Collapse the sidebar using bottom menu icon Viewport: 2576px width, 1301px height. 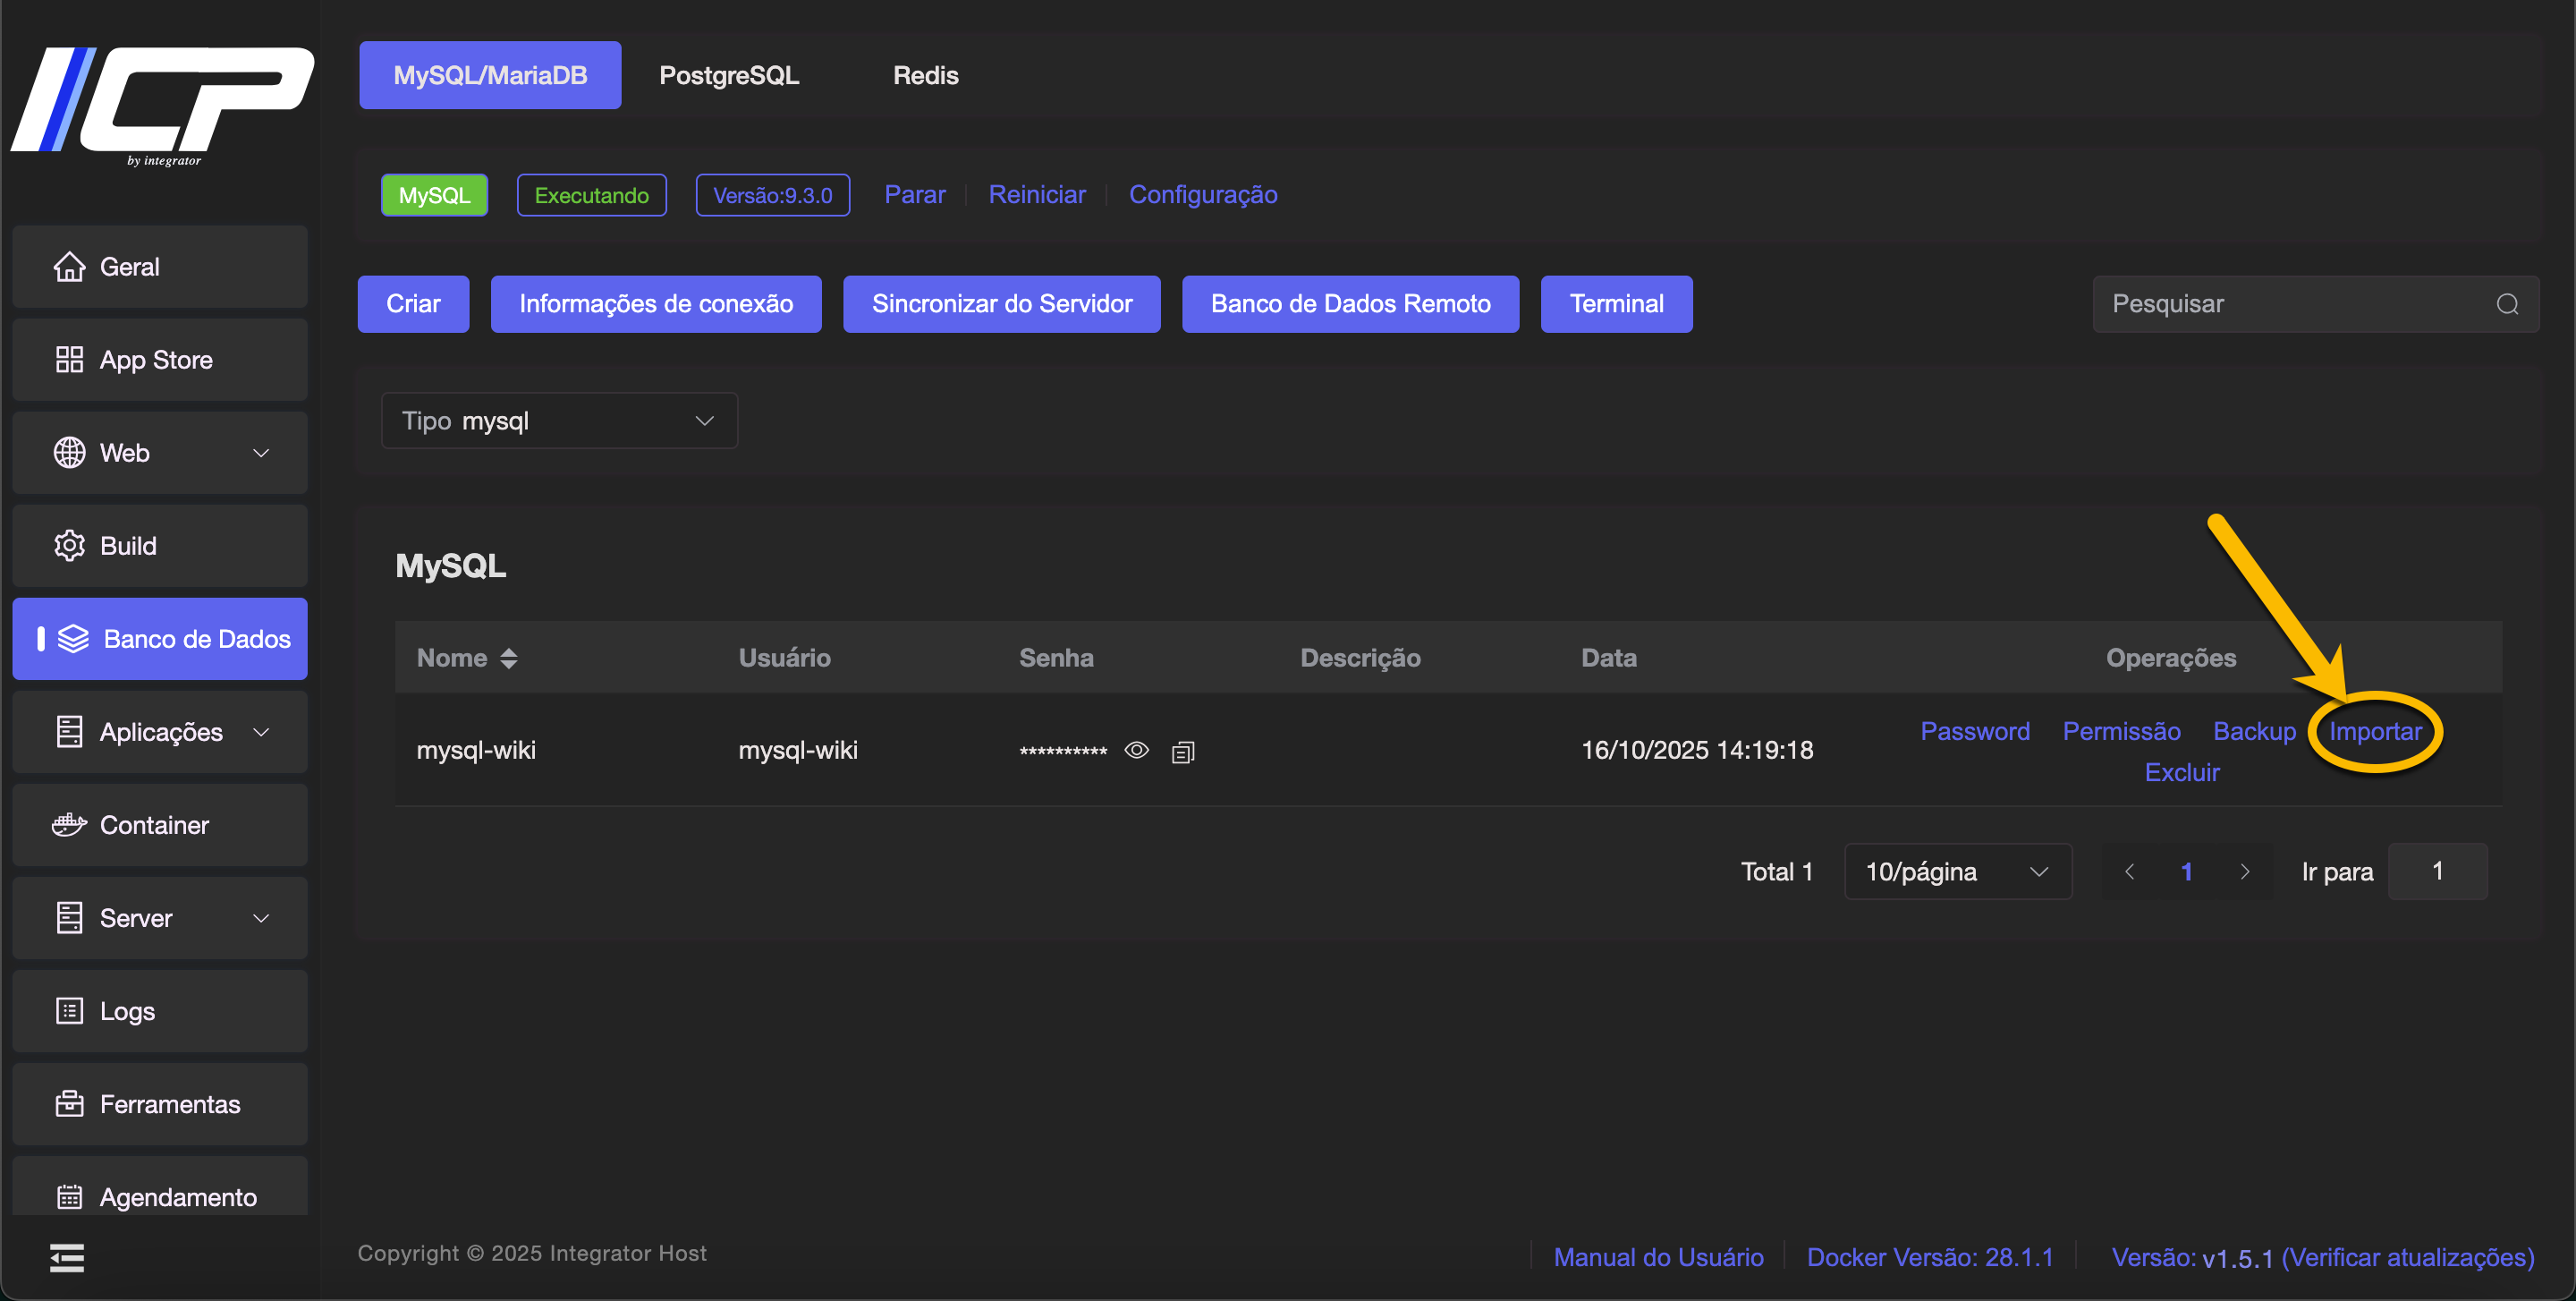[x=67, y=1258]
